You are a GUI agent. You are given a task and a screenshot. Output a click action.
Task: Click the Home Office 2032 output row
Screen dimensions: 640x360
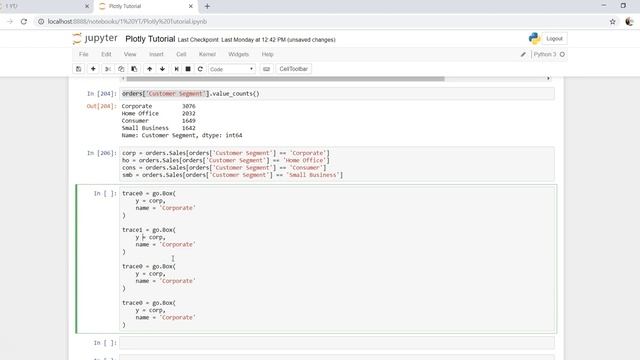pyautogui.click(x=158, y=113)
